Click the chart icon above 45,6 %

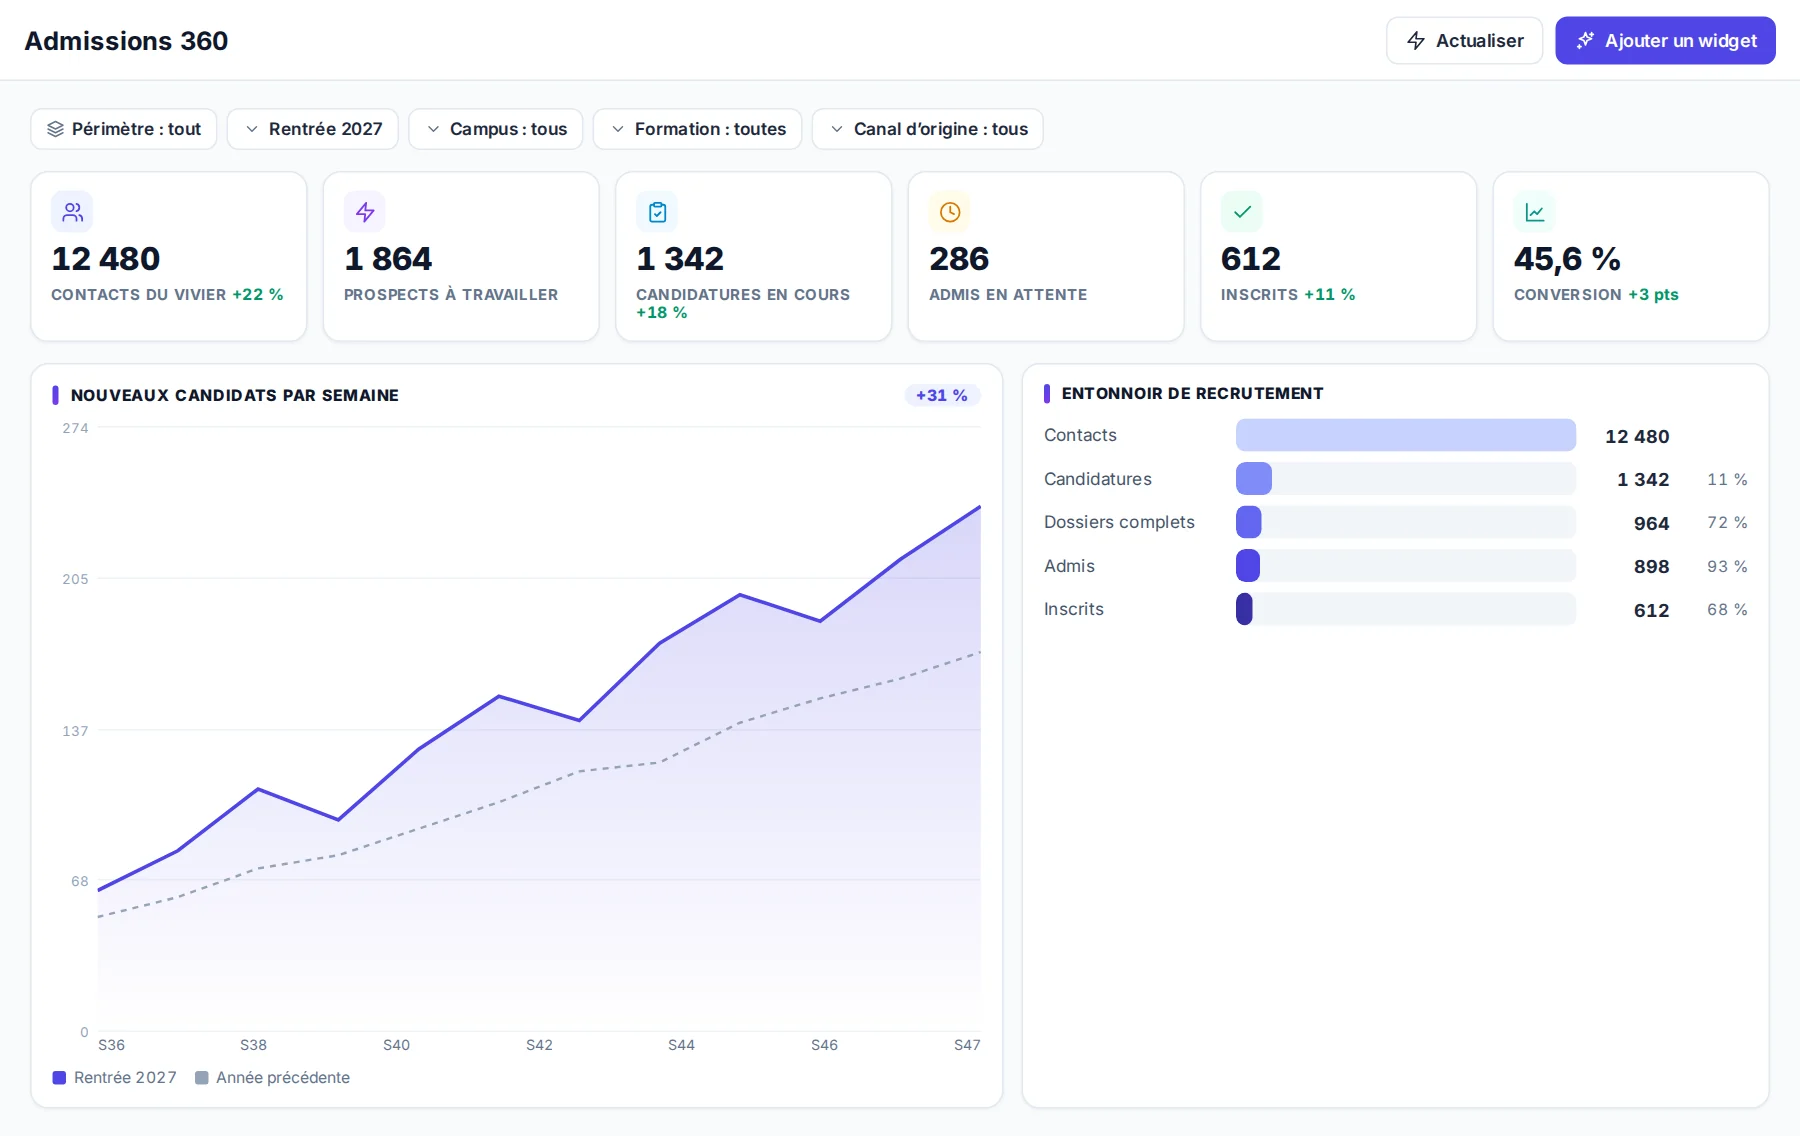[1535, 212]
